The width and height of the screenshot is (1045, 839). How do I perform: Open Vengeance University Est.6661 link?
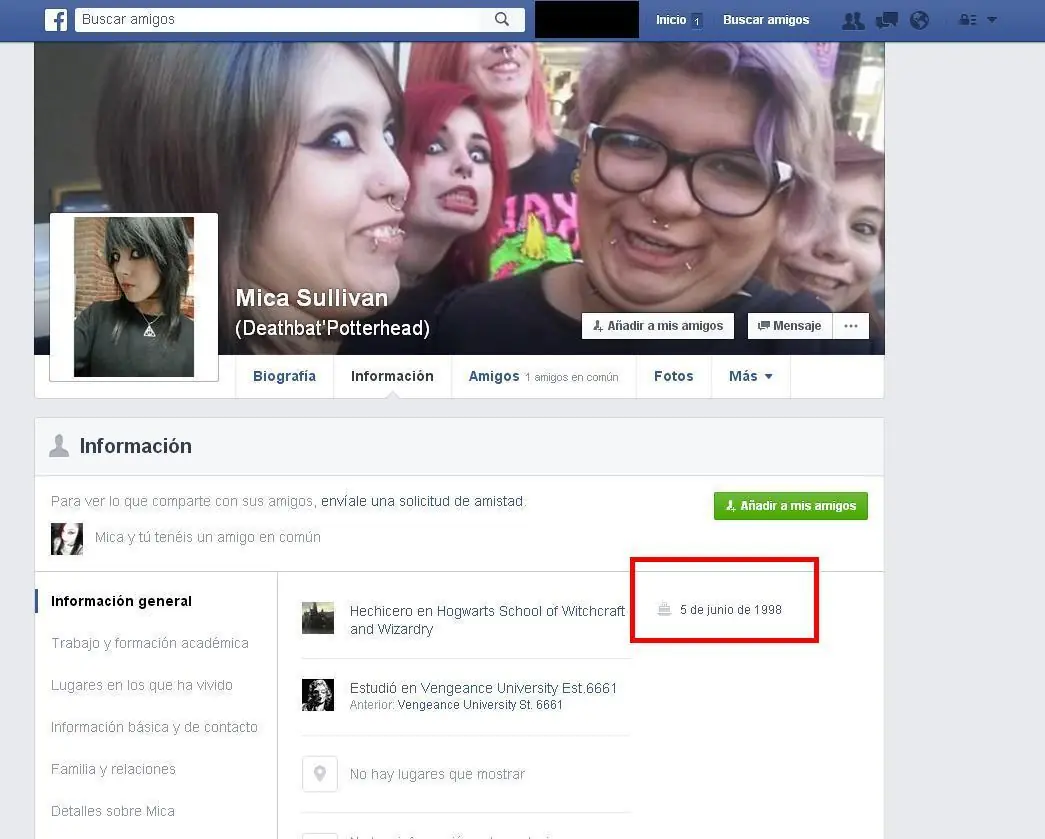pyautogui.click(x=519, y=688)
